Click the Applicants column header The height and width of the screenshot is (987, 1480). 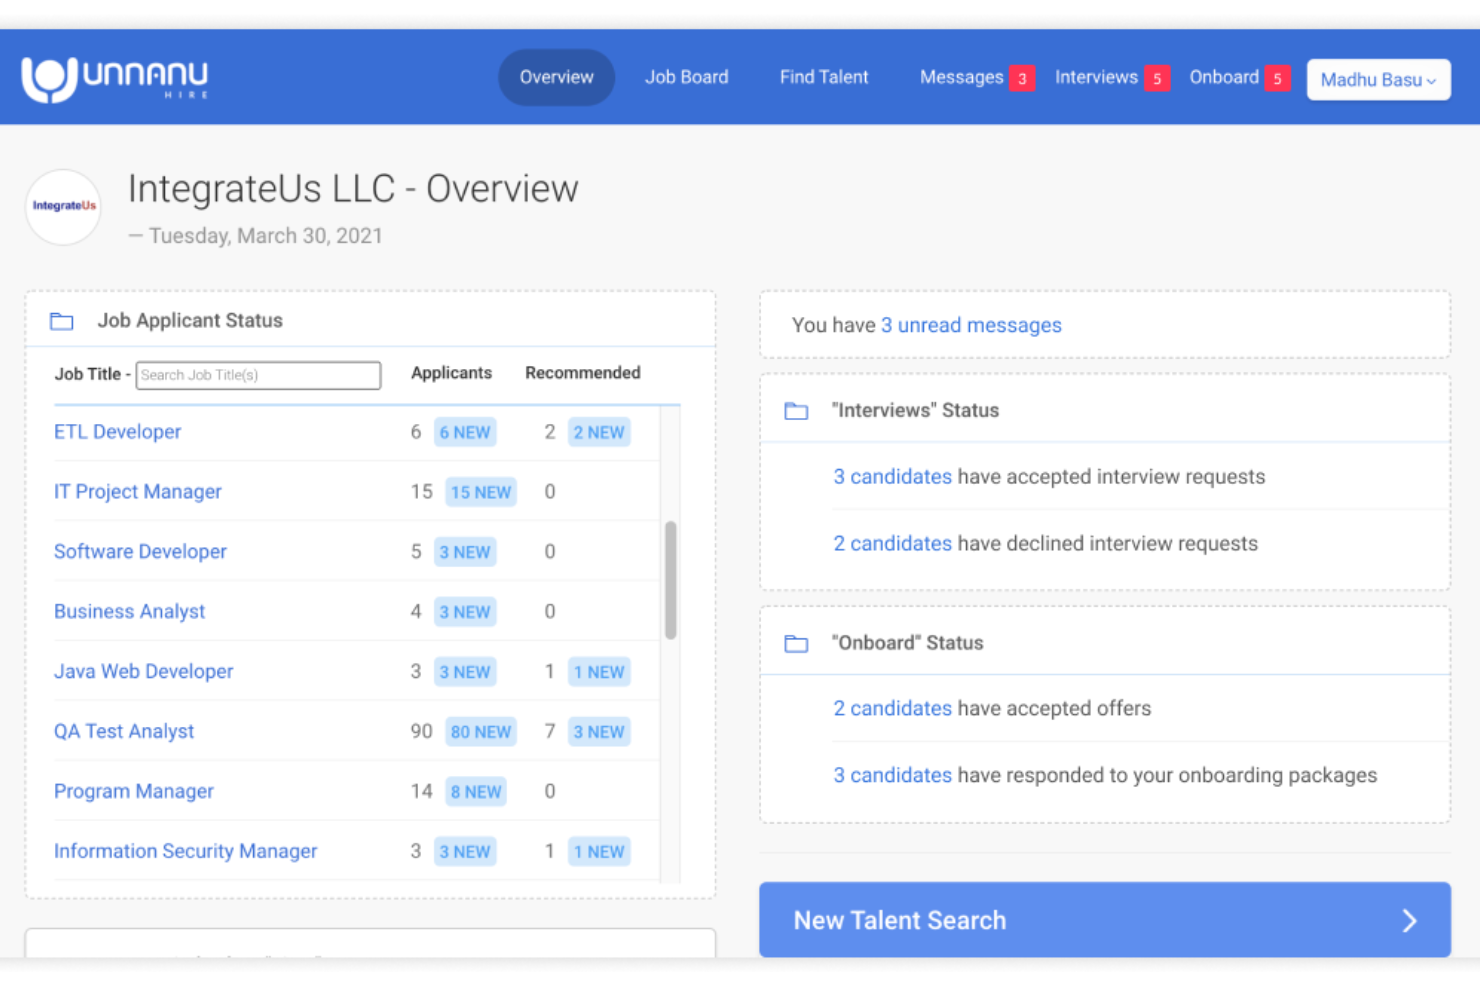(451, 373)
